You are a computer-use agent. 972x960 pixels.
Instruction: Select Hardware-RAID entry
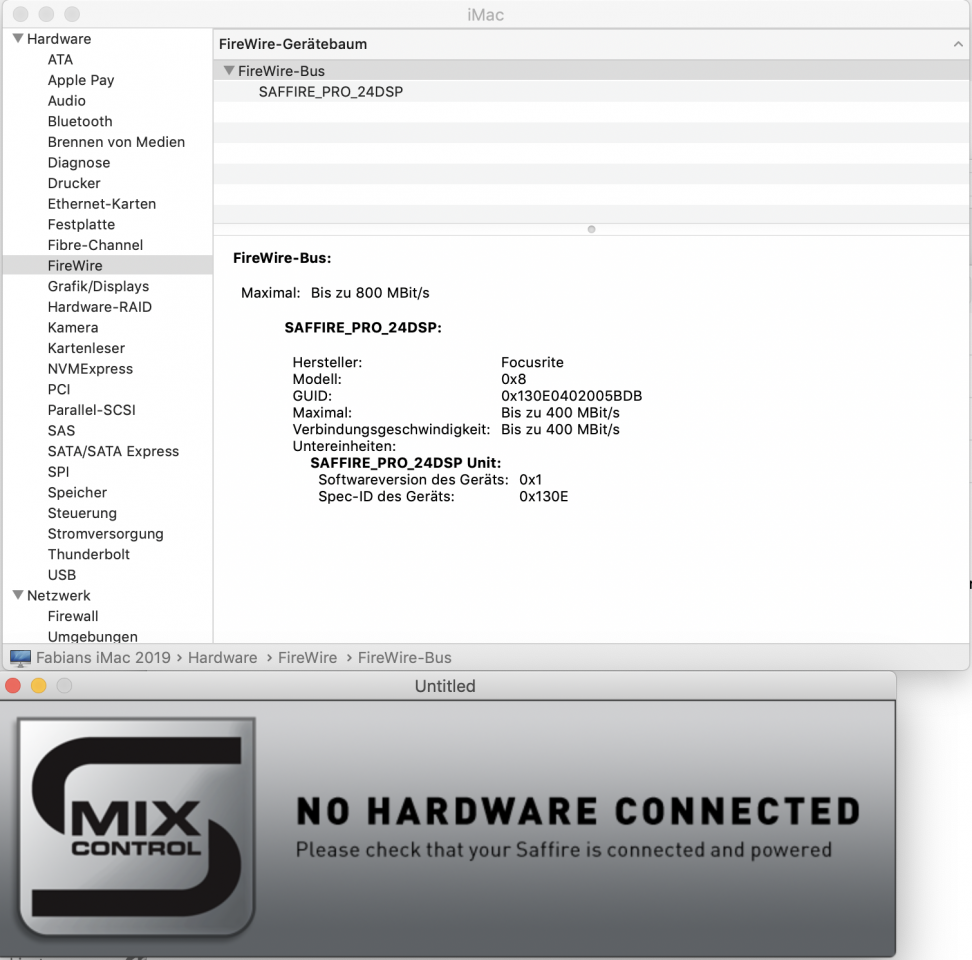coord(99,307)
